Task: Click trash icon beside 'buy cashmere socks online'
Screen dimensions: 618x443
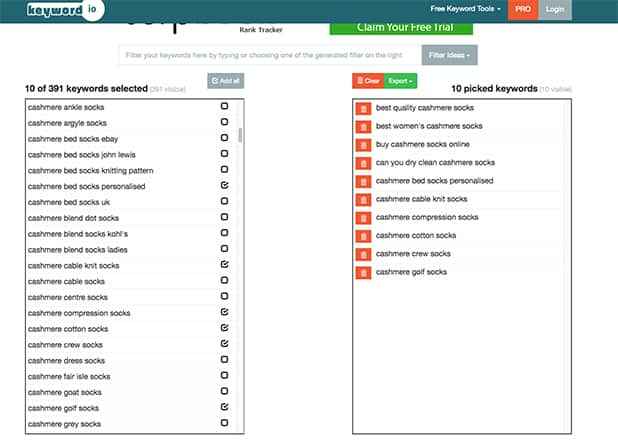Action: point(364,144)
